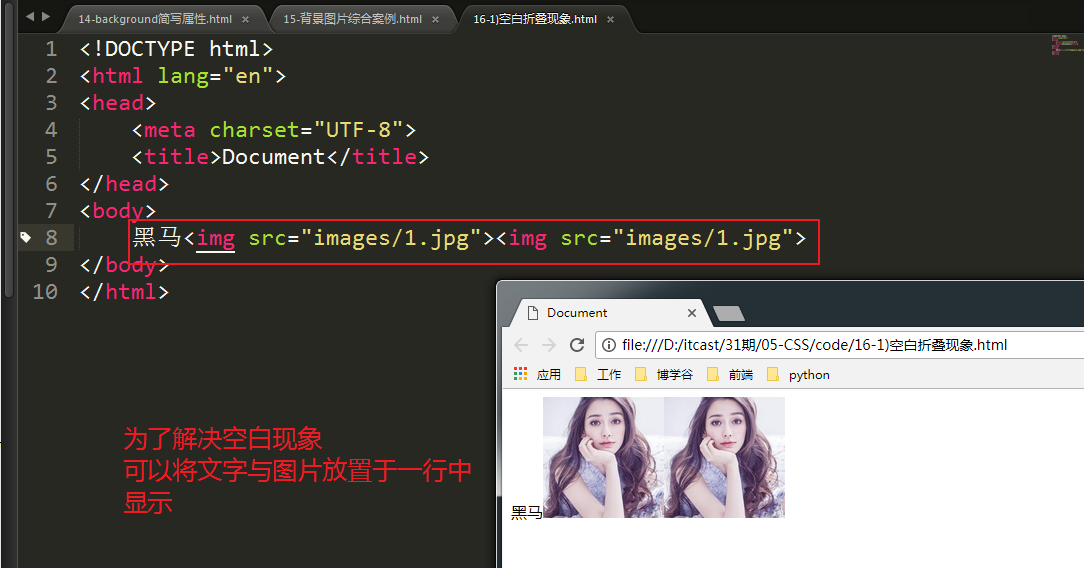This screenshot has width=1084, height=568.
Task: Go to next tab with right arrow
Action: click(x=45, y=17)
